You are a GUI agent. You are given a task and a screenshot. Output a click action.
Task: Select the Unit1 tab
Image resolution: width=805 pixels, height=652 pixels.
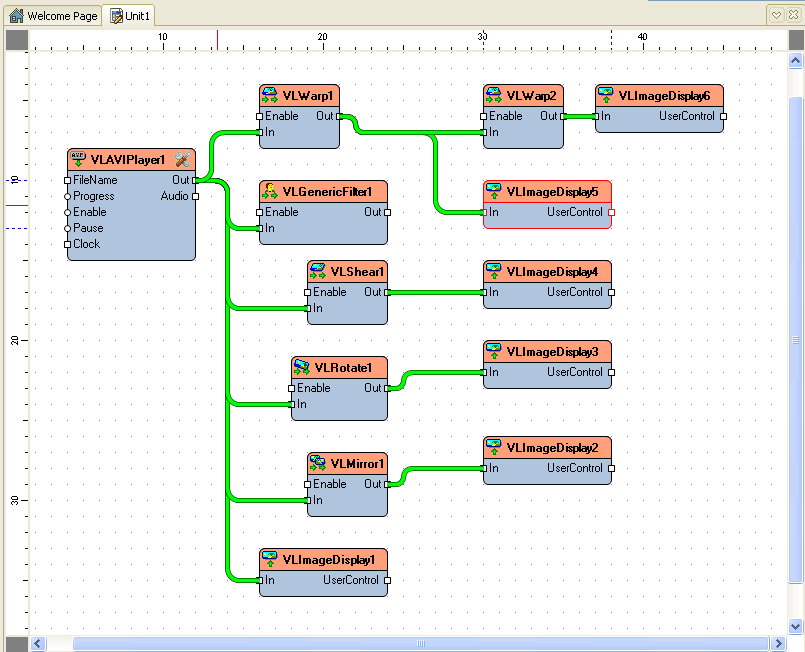point(130,15)
